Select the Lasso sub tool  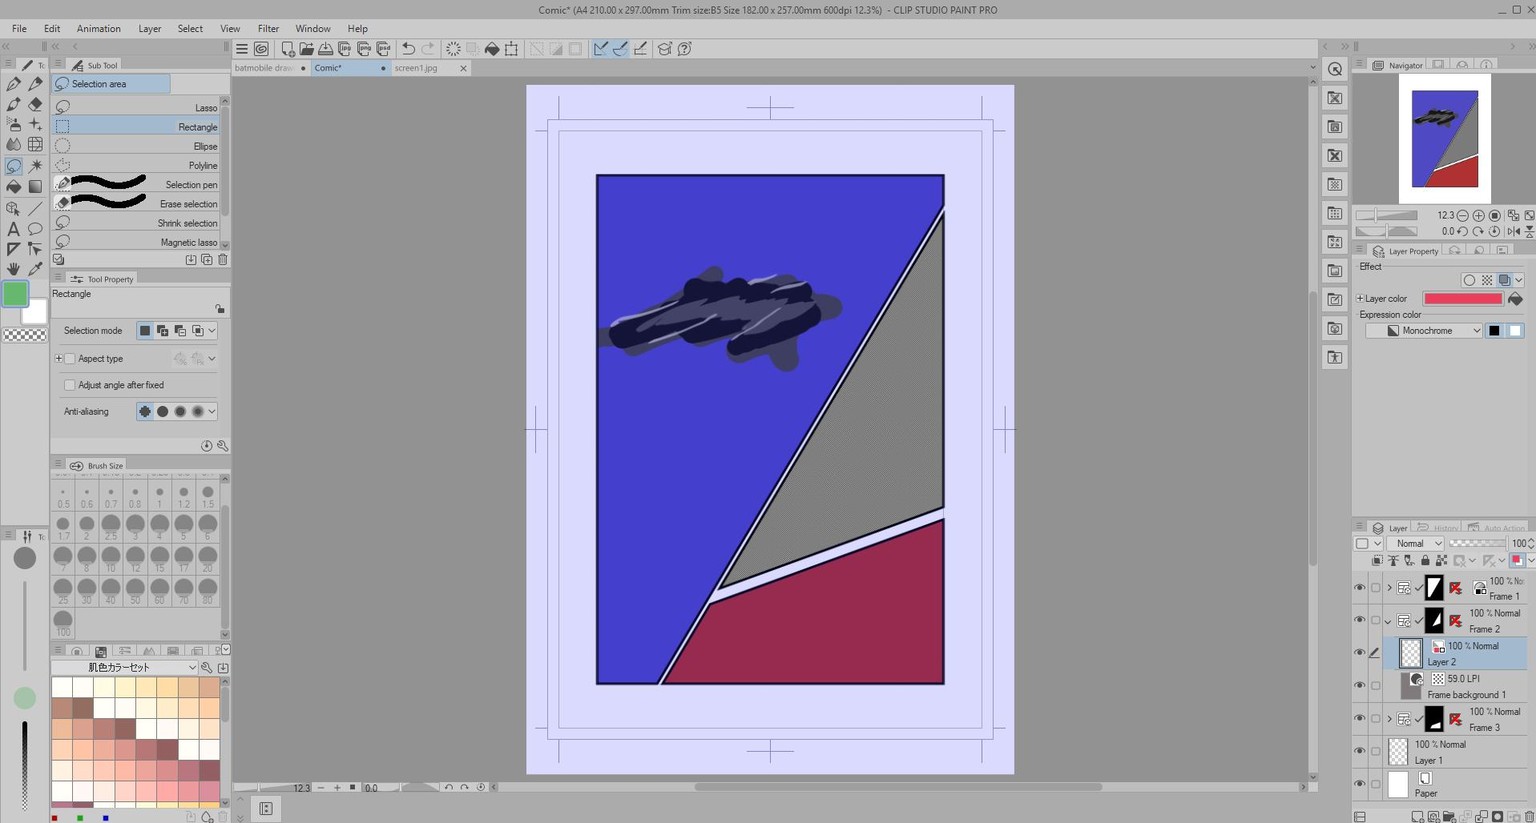click(x=136, y=107)
